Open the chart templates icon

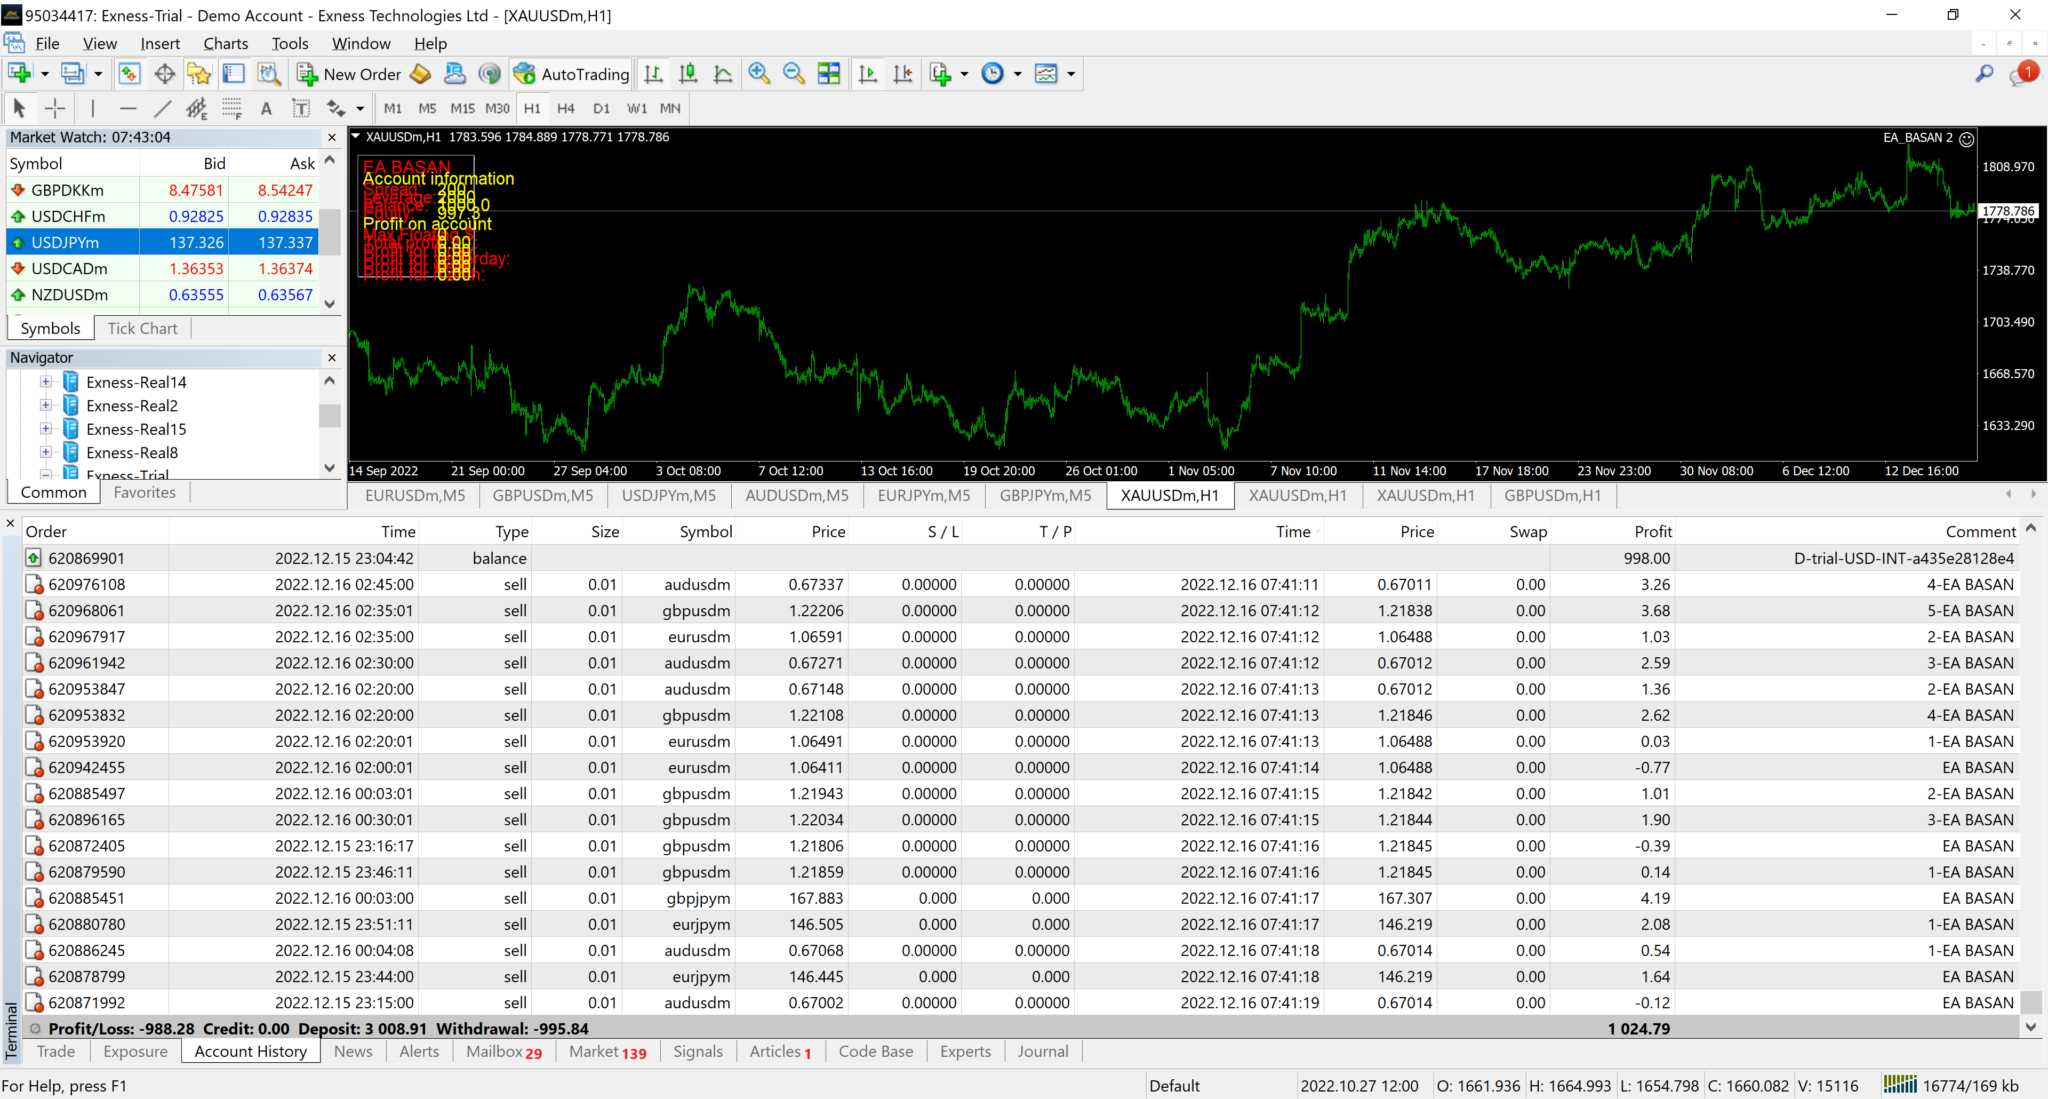1046,74
